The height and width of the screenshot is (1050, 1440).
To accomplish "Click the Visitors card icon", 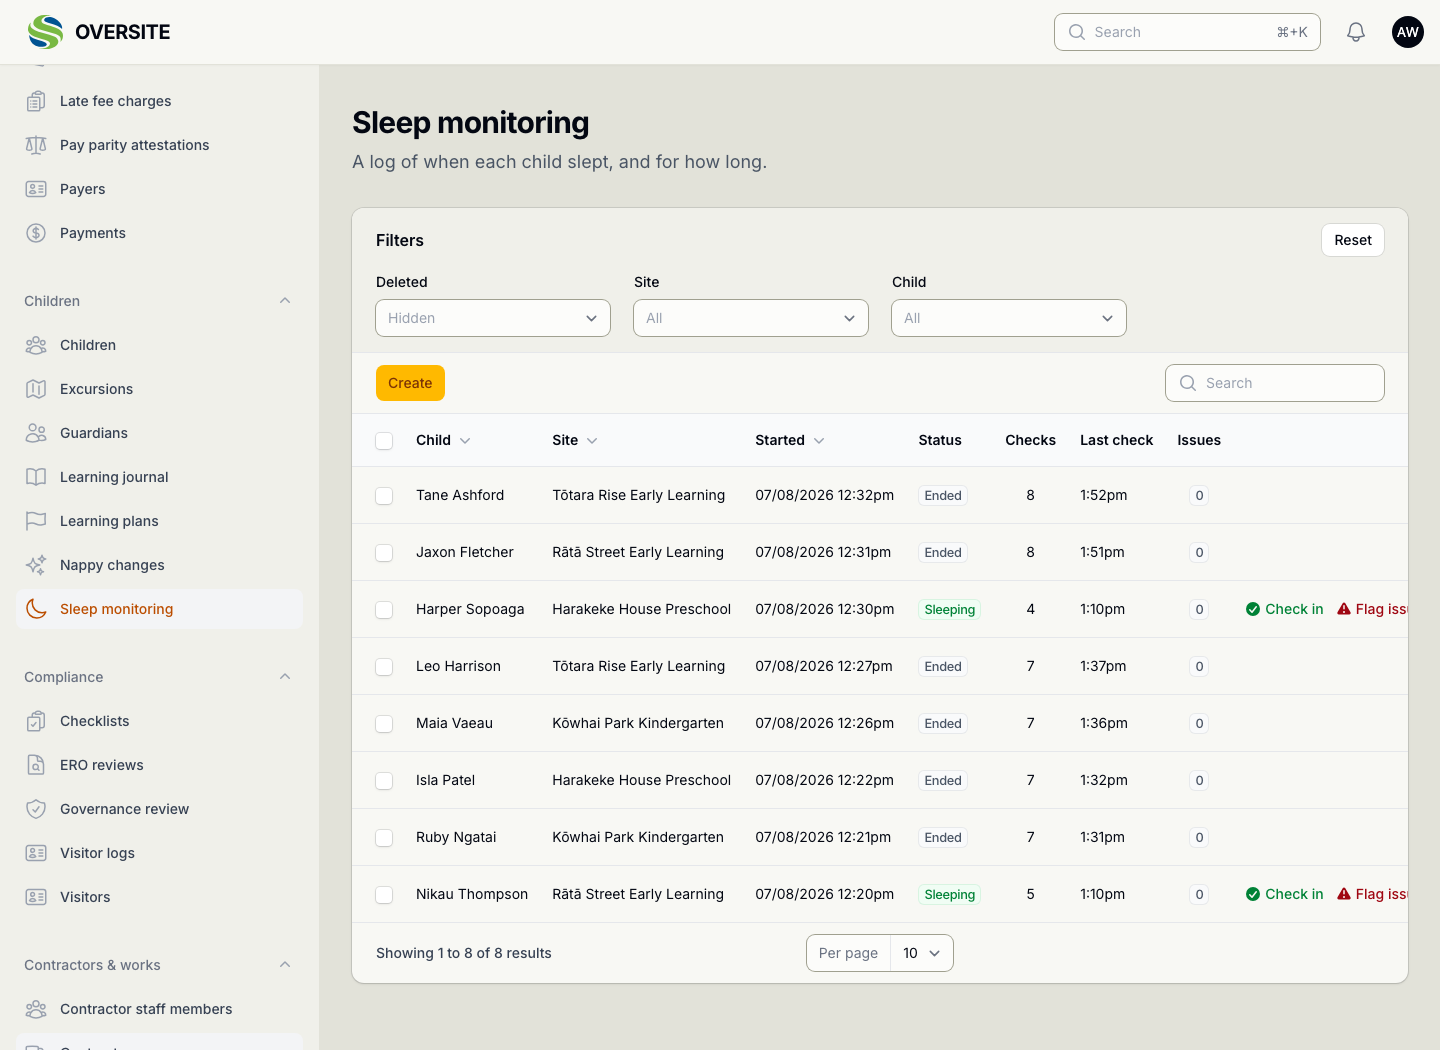I will click(x=36, y=897).
